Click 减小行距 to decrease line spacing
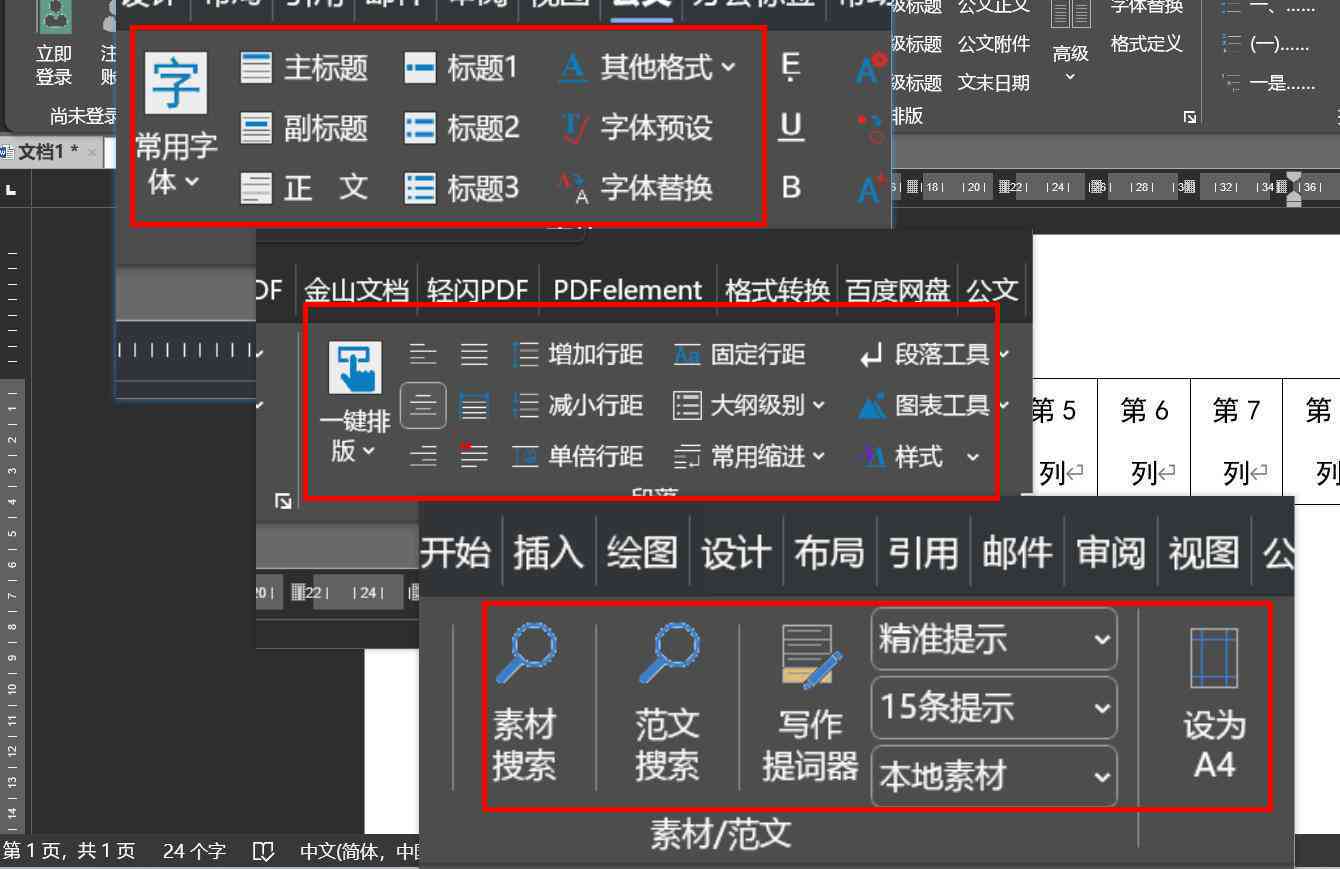The height and width of the screenshot is (869, 1340). (x=577, y=405)
